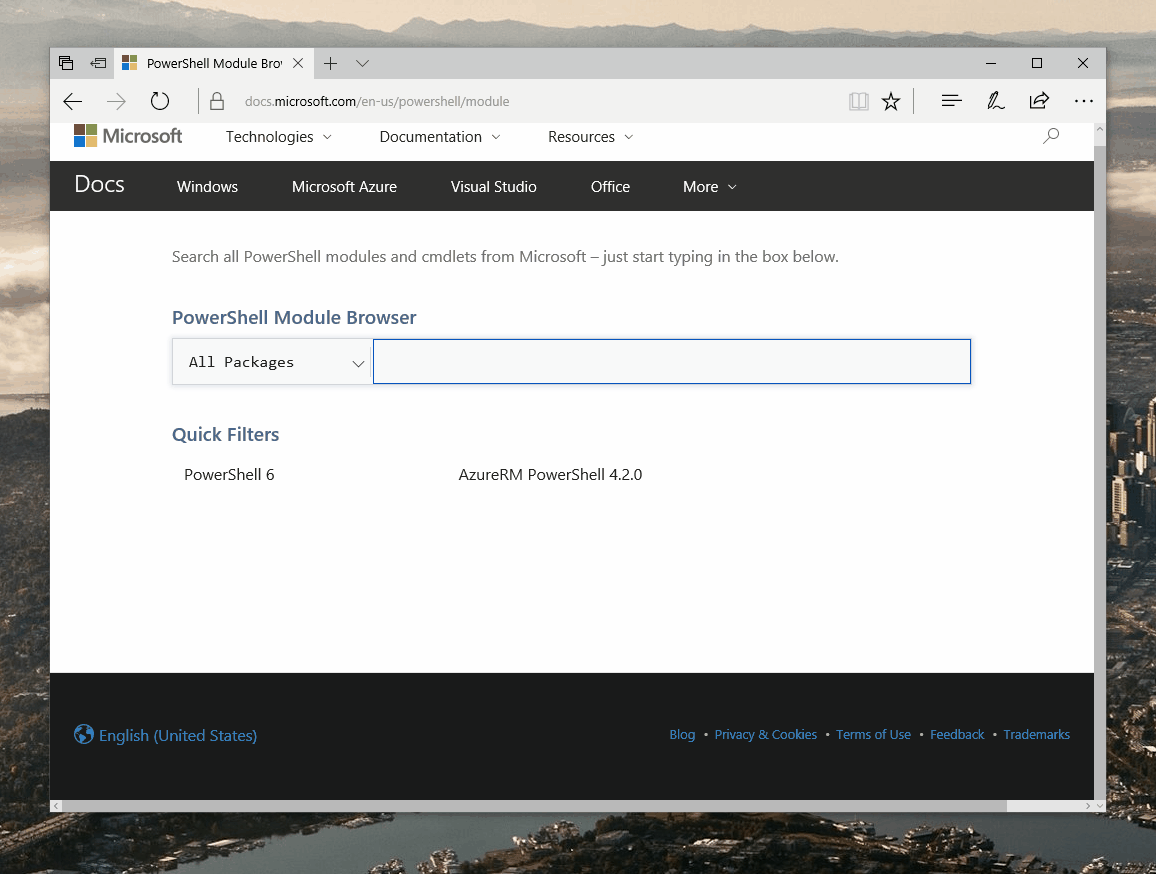
Task: Open the All Packages package selector
Action: [271, 361]
